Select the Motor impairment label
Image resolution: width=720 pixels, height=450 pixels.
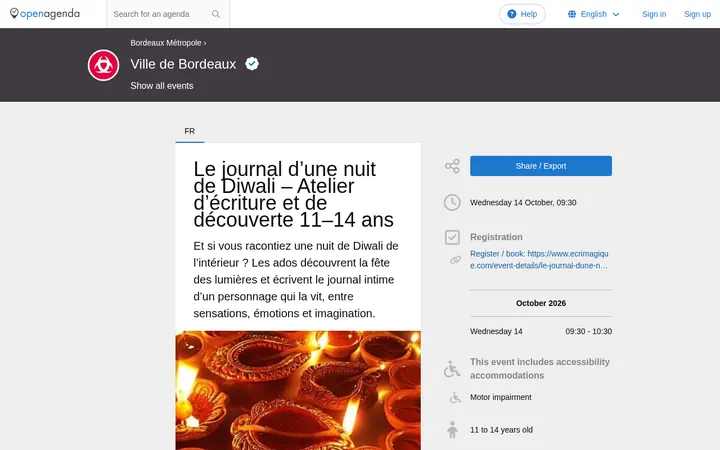(x=501, y=397)
